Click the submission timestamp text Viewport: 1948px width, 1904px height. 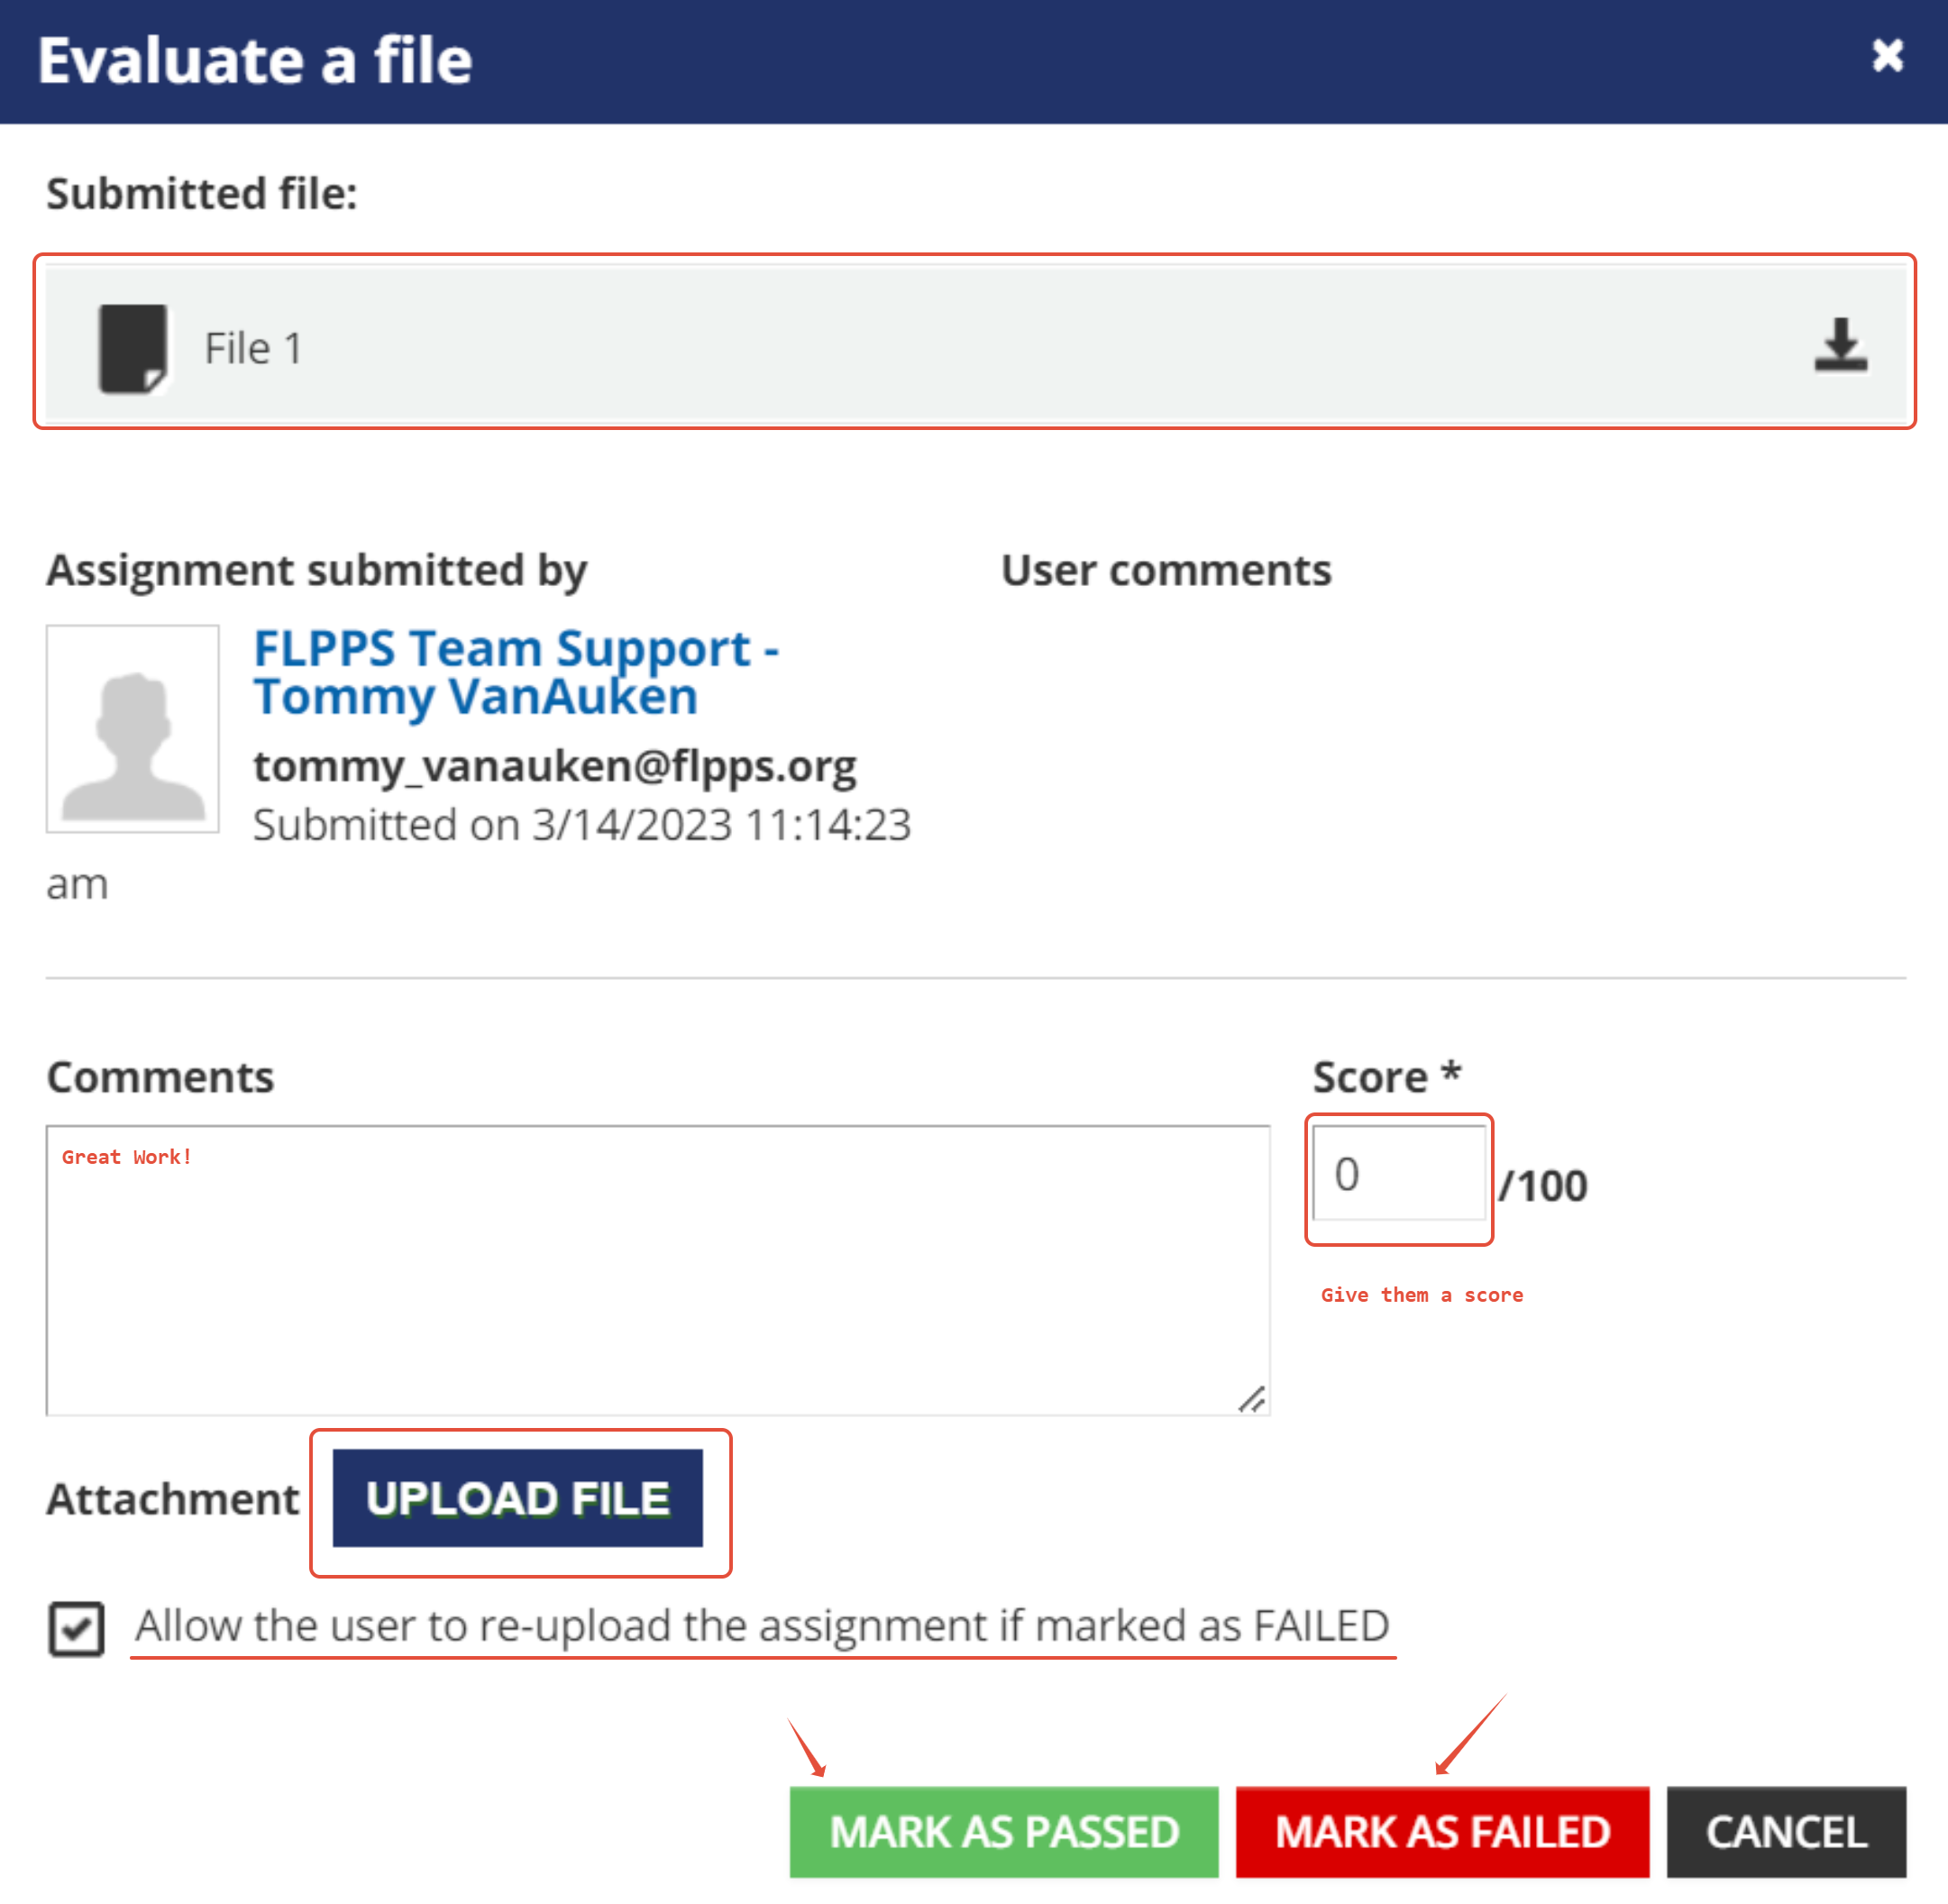click(x=581, y=826)
